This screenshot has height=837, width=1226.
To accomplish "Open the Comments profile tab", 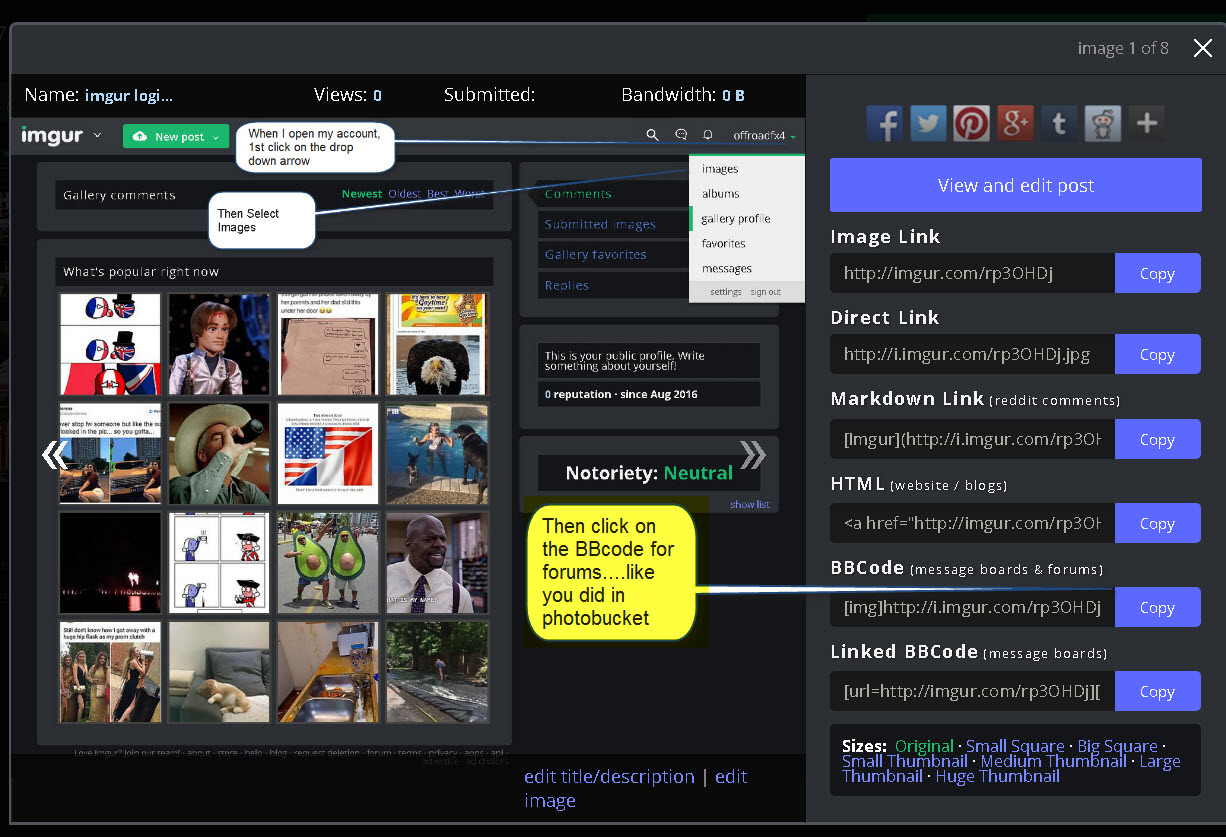I will pos(612,194).
